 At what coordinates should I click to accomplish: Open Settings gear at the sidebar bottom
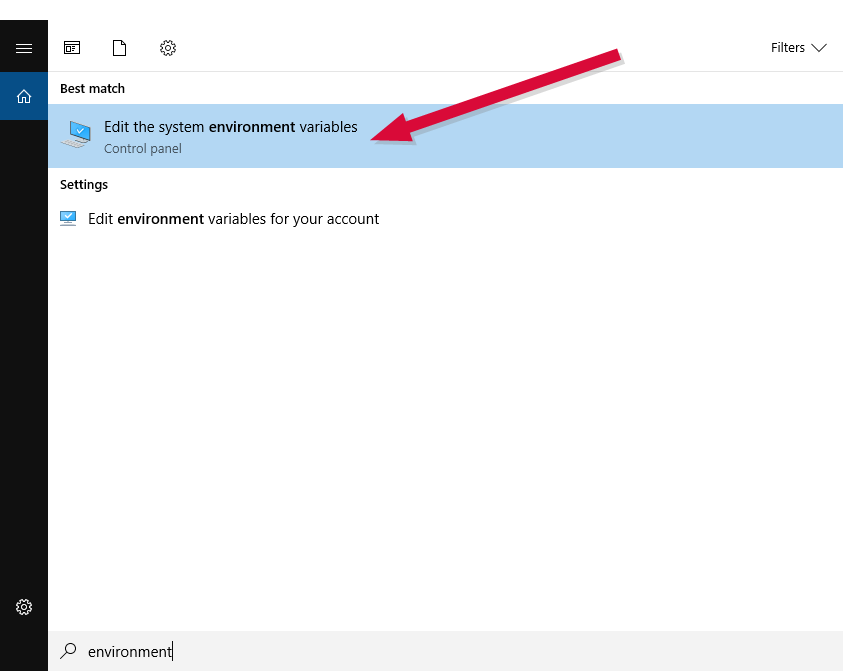coord(24,607)
